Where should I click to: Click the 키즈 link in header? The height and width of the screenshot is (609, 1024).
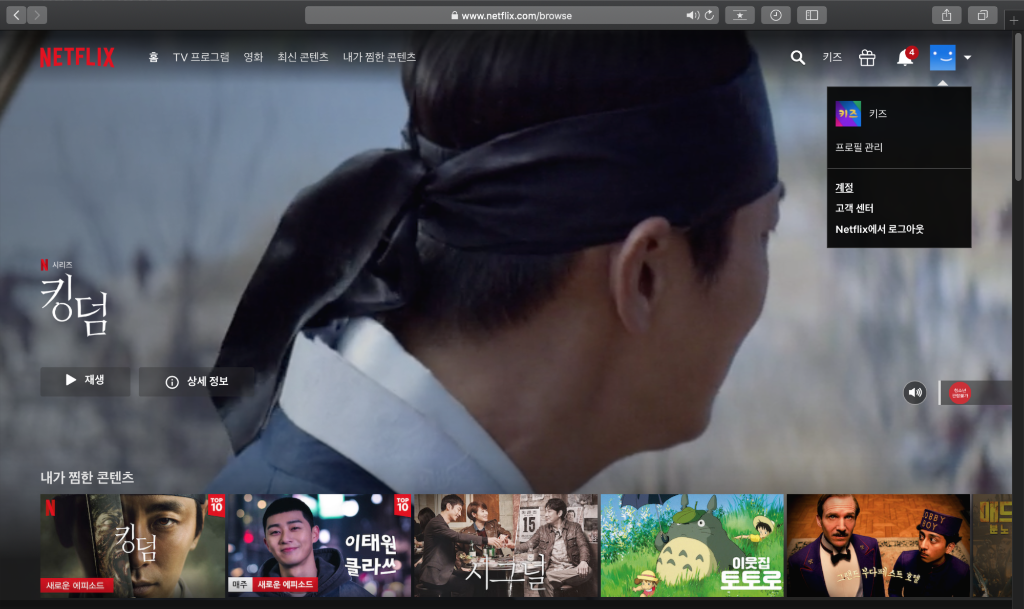coord(832,57)
